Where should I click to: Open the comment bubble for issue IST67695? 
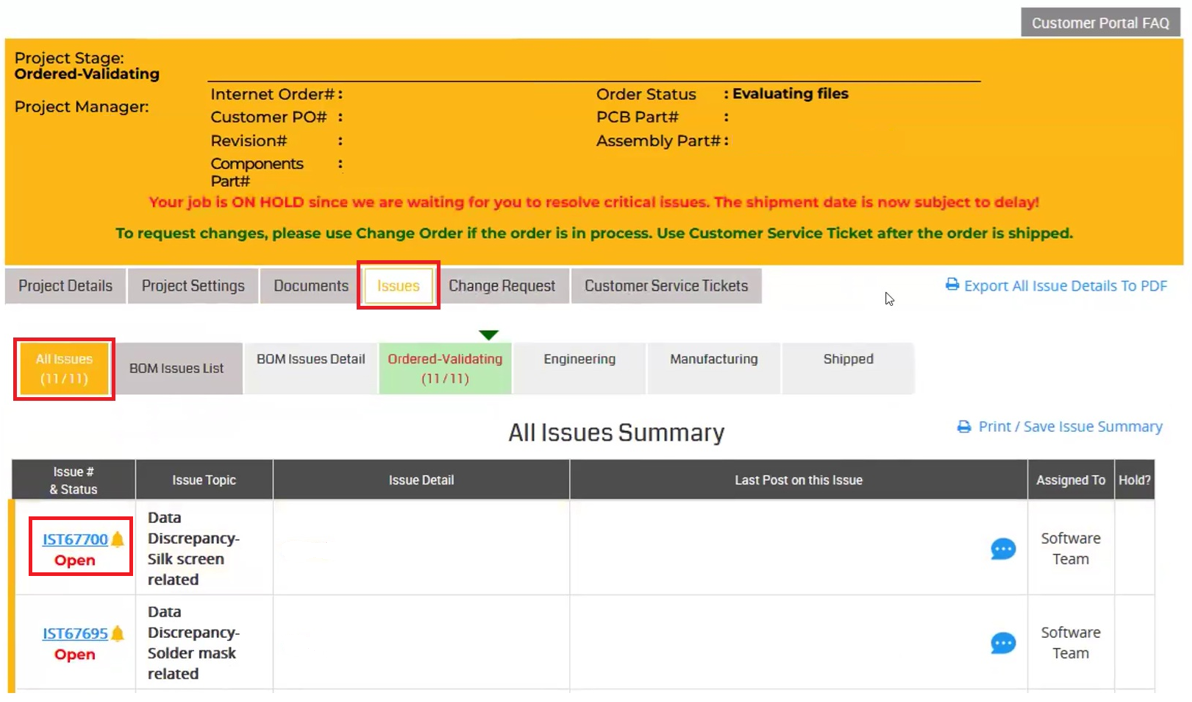click(1003, 643)
